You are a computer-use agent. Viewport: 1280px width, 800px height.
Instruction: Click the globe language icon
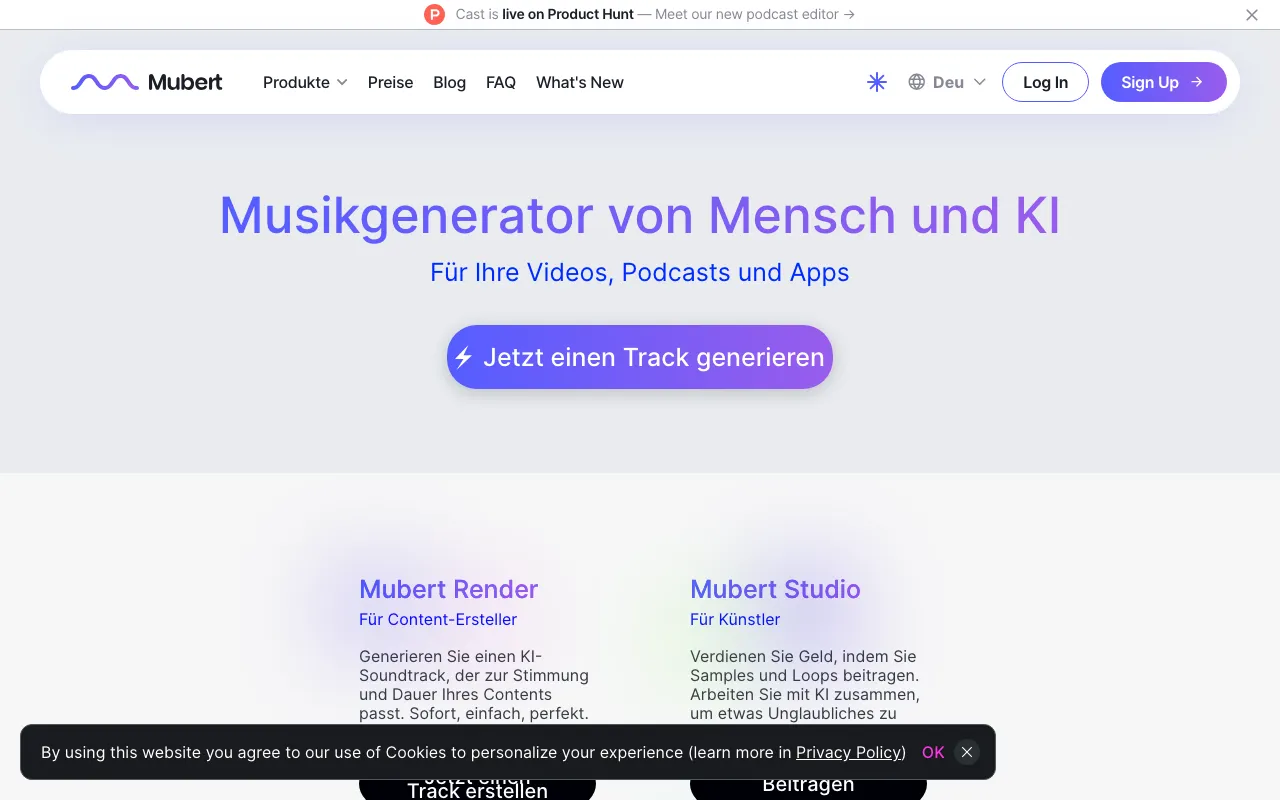tap(916, 82)
